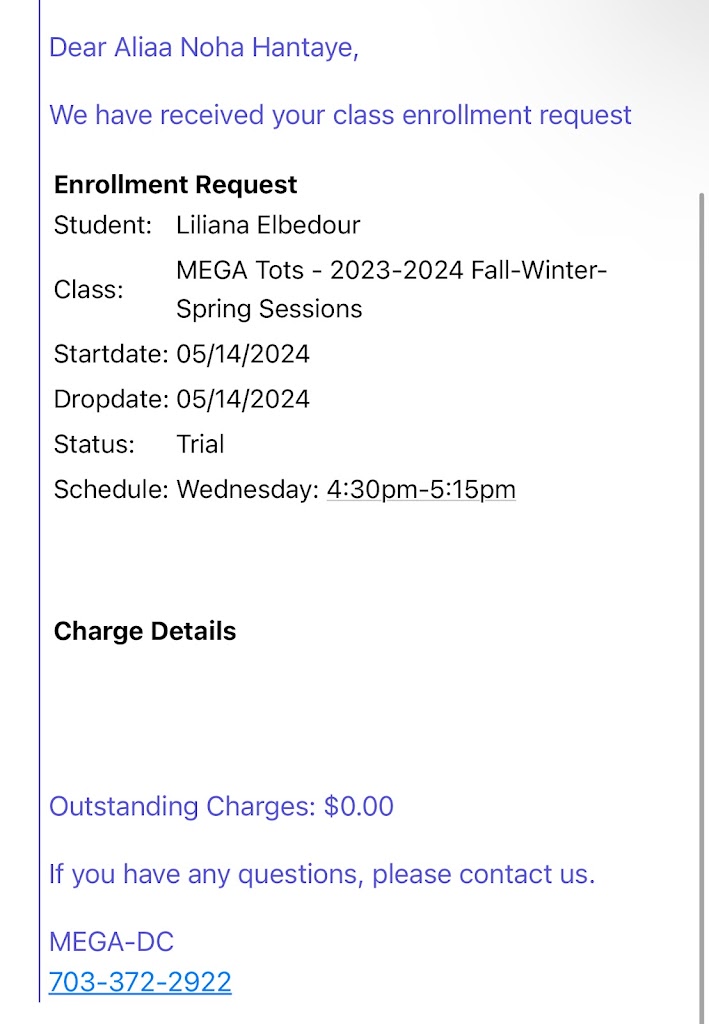Viewport: 709px width, 1024px height.
Task: Click the 'Charge Details' heading
Action: pyautogui.click(x=145, y=631)
